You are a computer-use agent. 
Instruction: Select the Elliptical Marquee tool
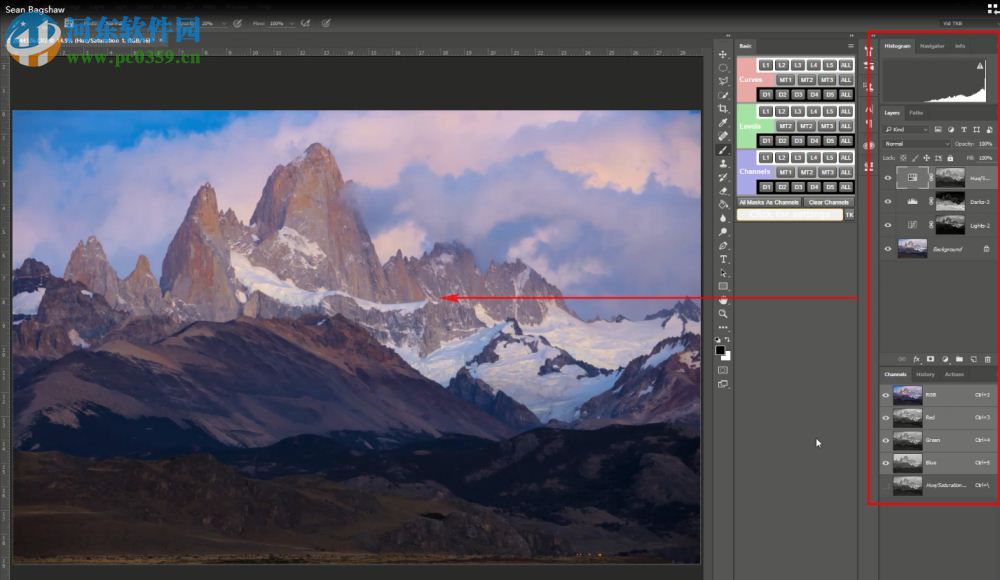(x=723, y=68)
